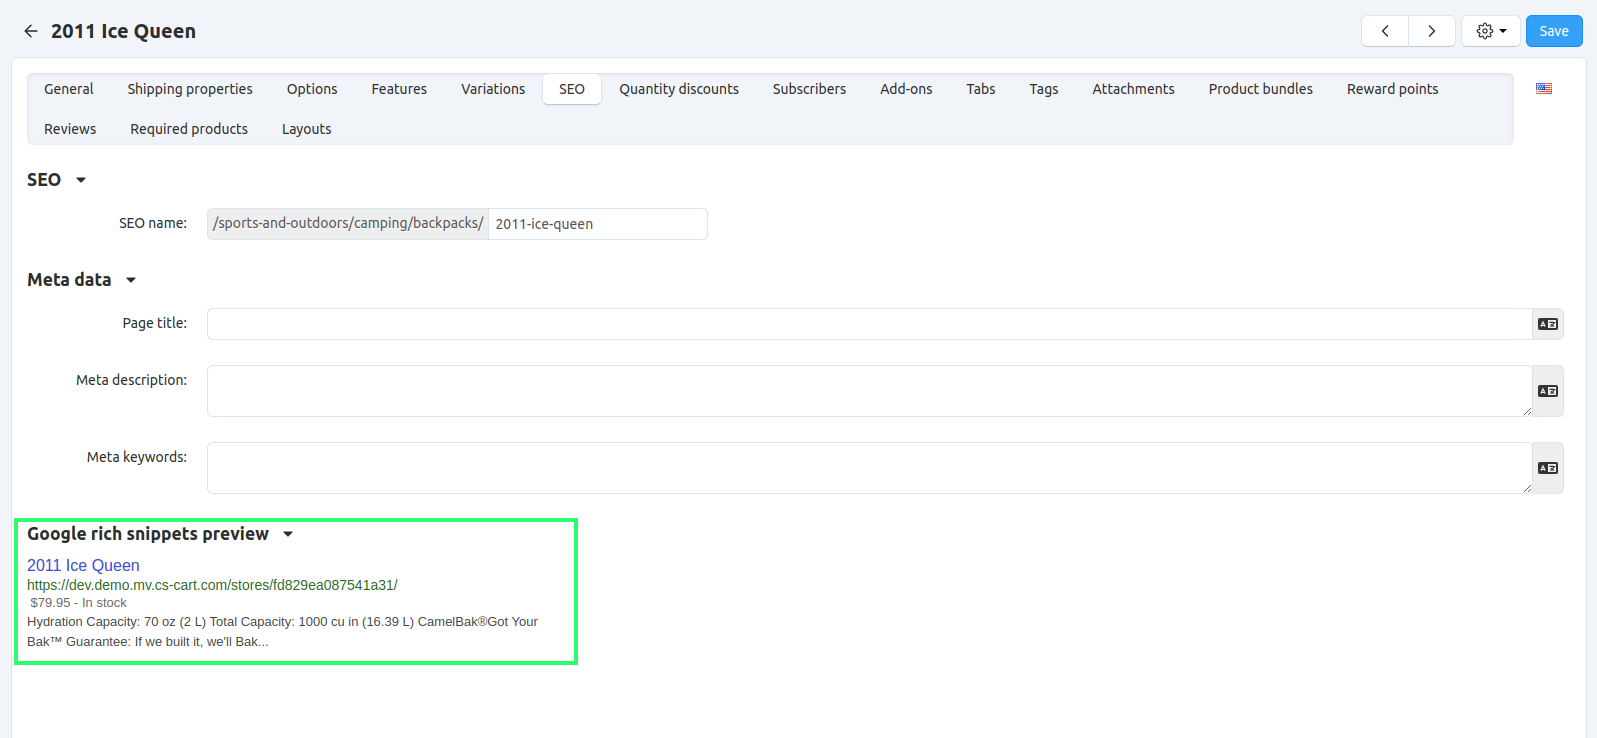Click the '$79.95 - In stock' text

point(79,603)
